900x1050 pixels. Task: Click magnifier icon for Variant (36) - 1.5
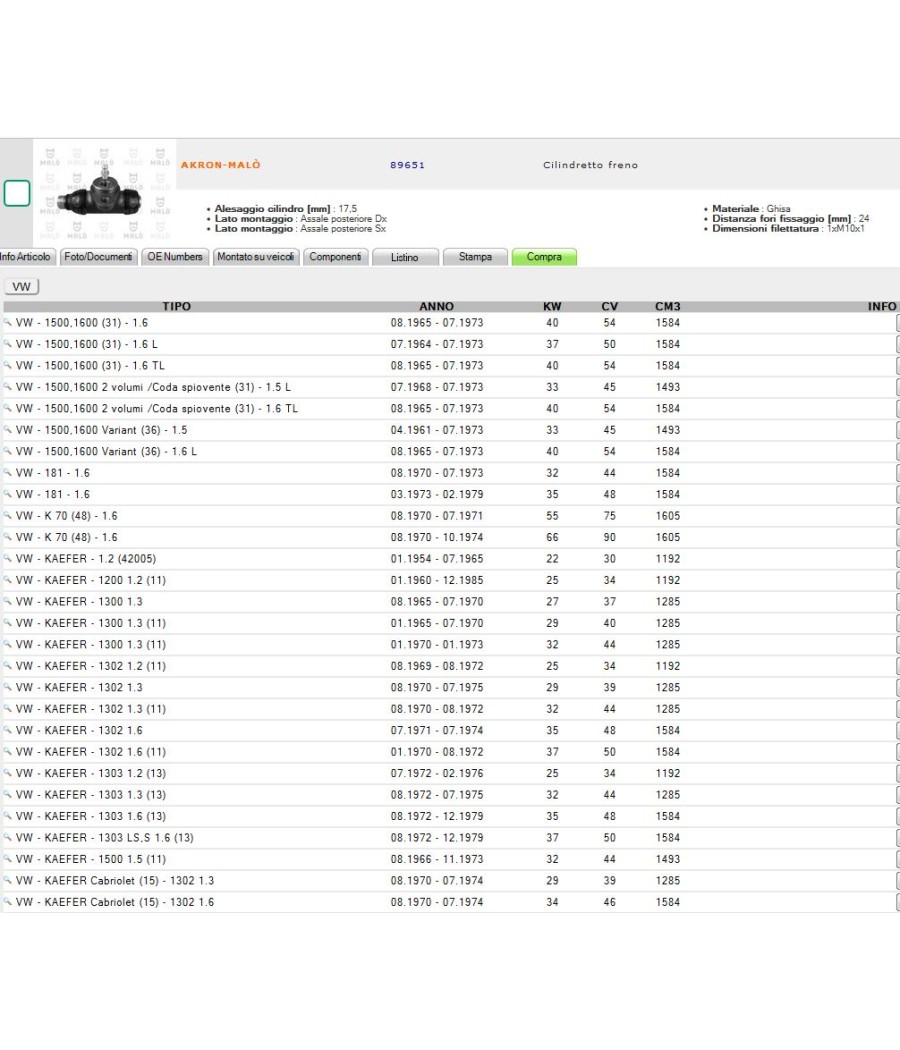8,430
